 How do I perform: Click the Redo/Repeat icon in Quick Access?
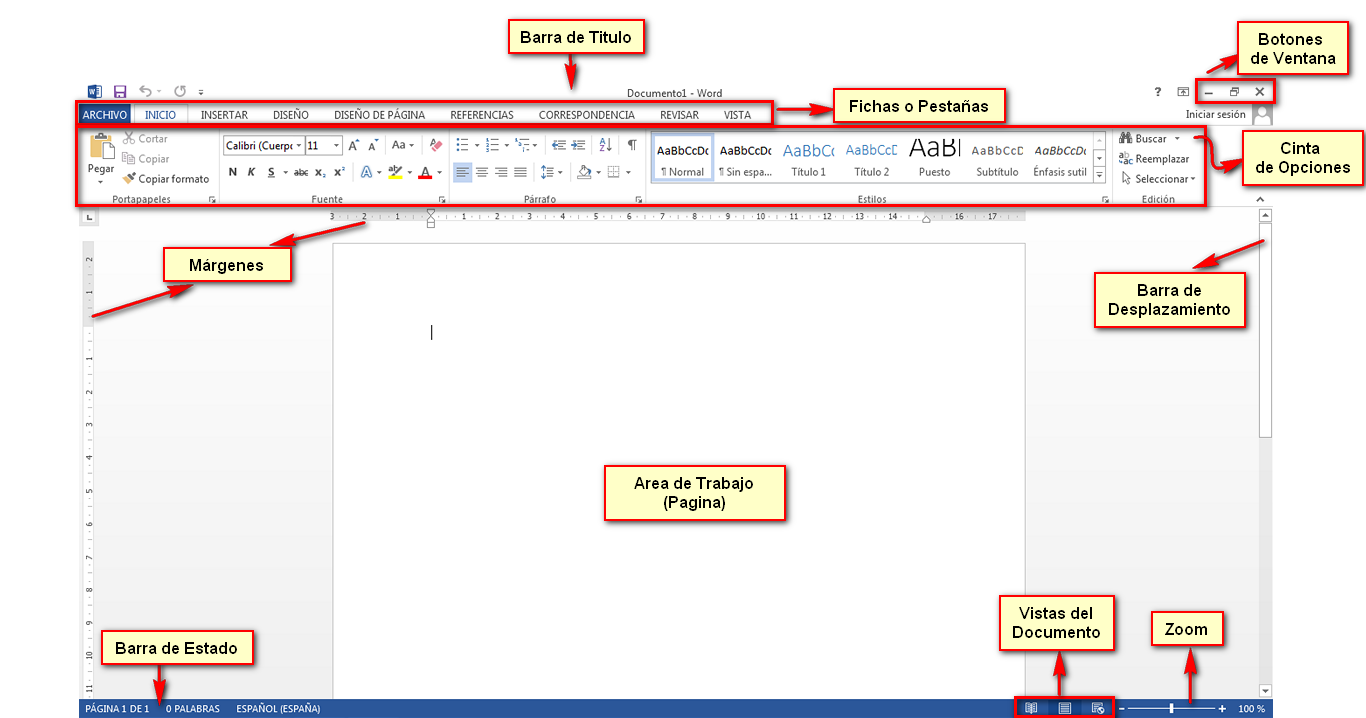tap(180, 91)
